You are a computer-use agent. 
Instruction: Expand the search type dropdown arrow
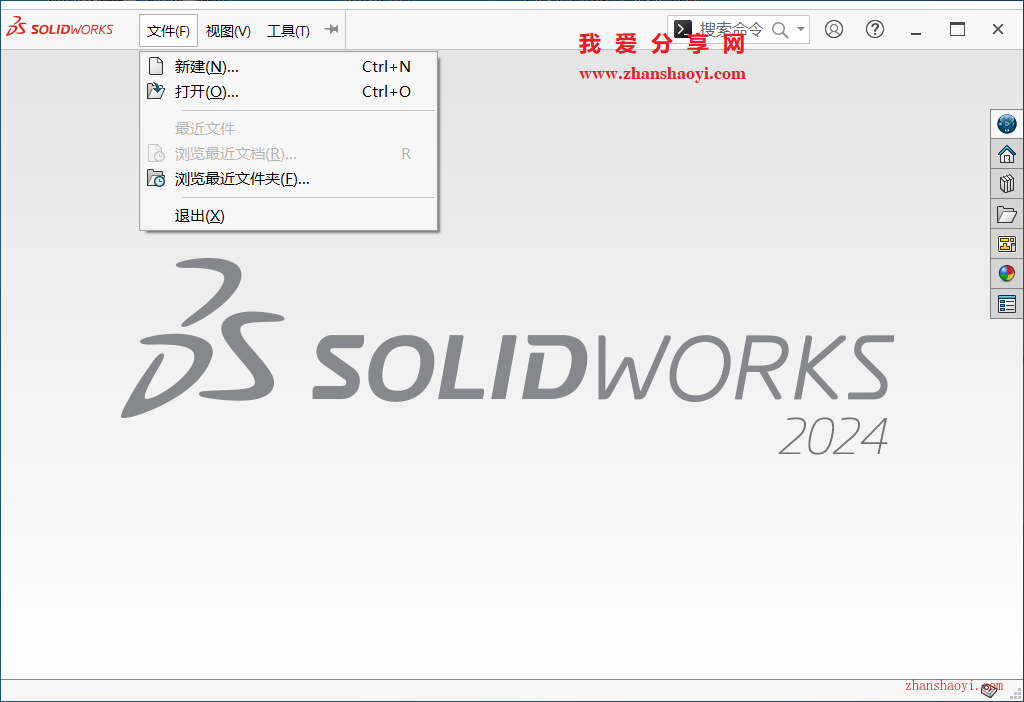(801, 29)
